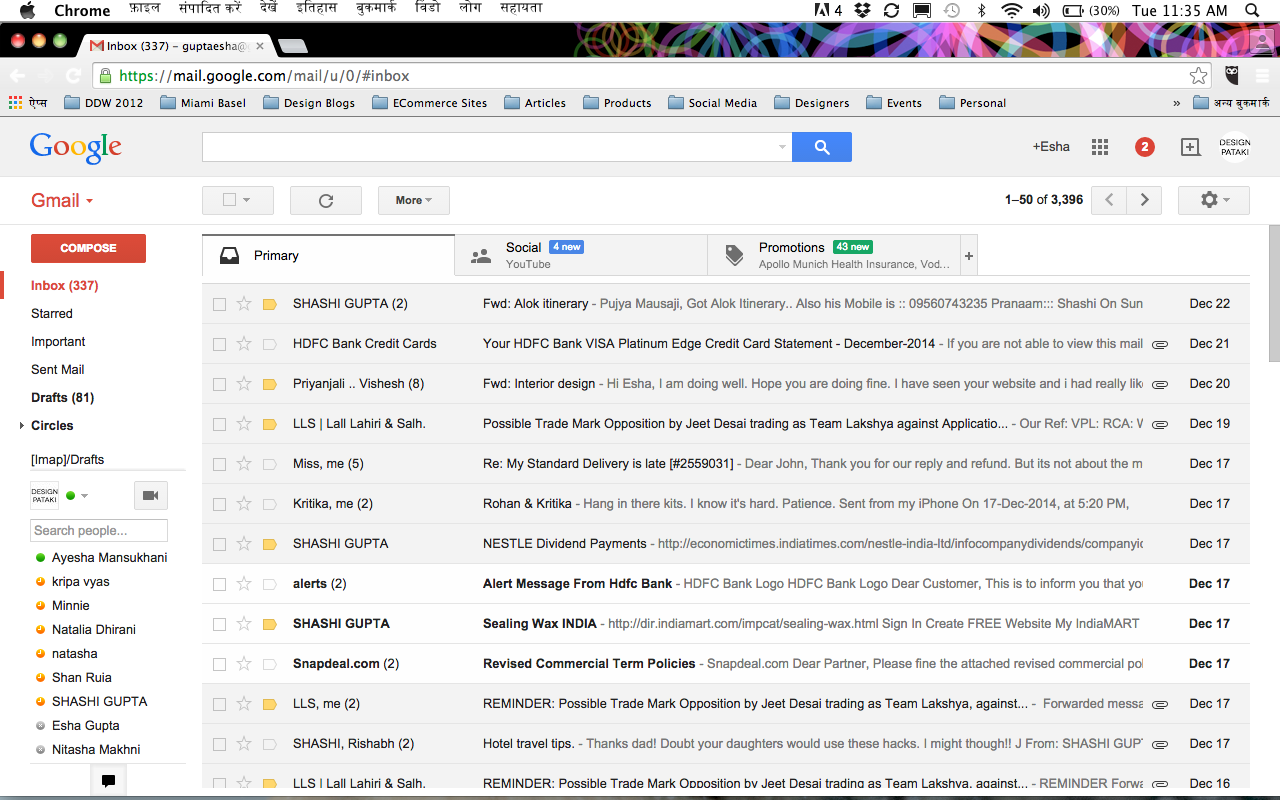Click the bookmark star in address bar
This screenshot has height=800, width=1280.
click(1198, 76)
